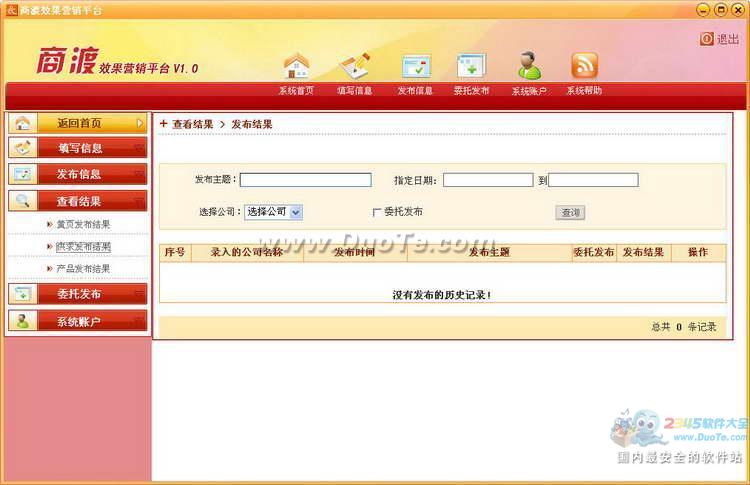The height and width of the screenshot is (485, 750).
Task: Select the 供求发布结果 sidebar item
Action: coord(83,246)
